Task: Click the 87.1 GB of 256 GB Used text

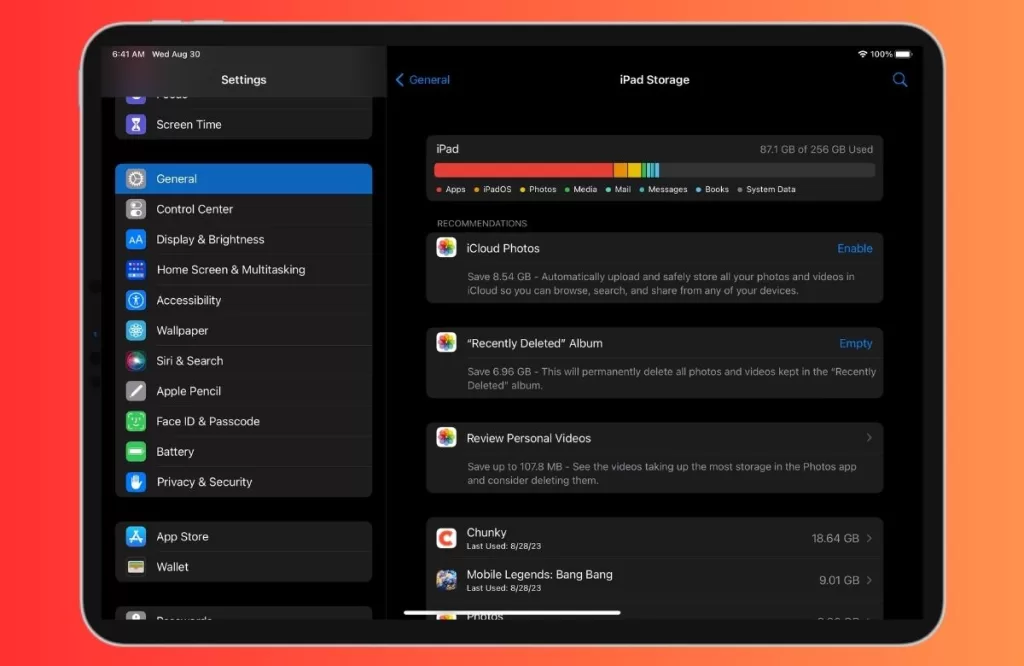Action: 816,150
